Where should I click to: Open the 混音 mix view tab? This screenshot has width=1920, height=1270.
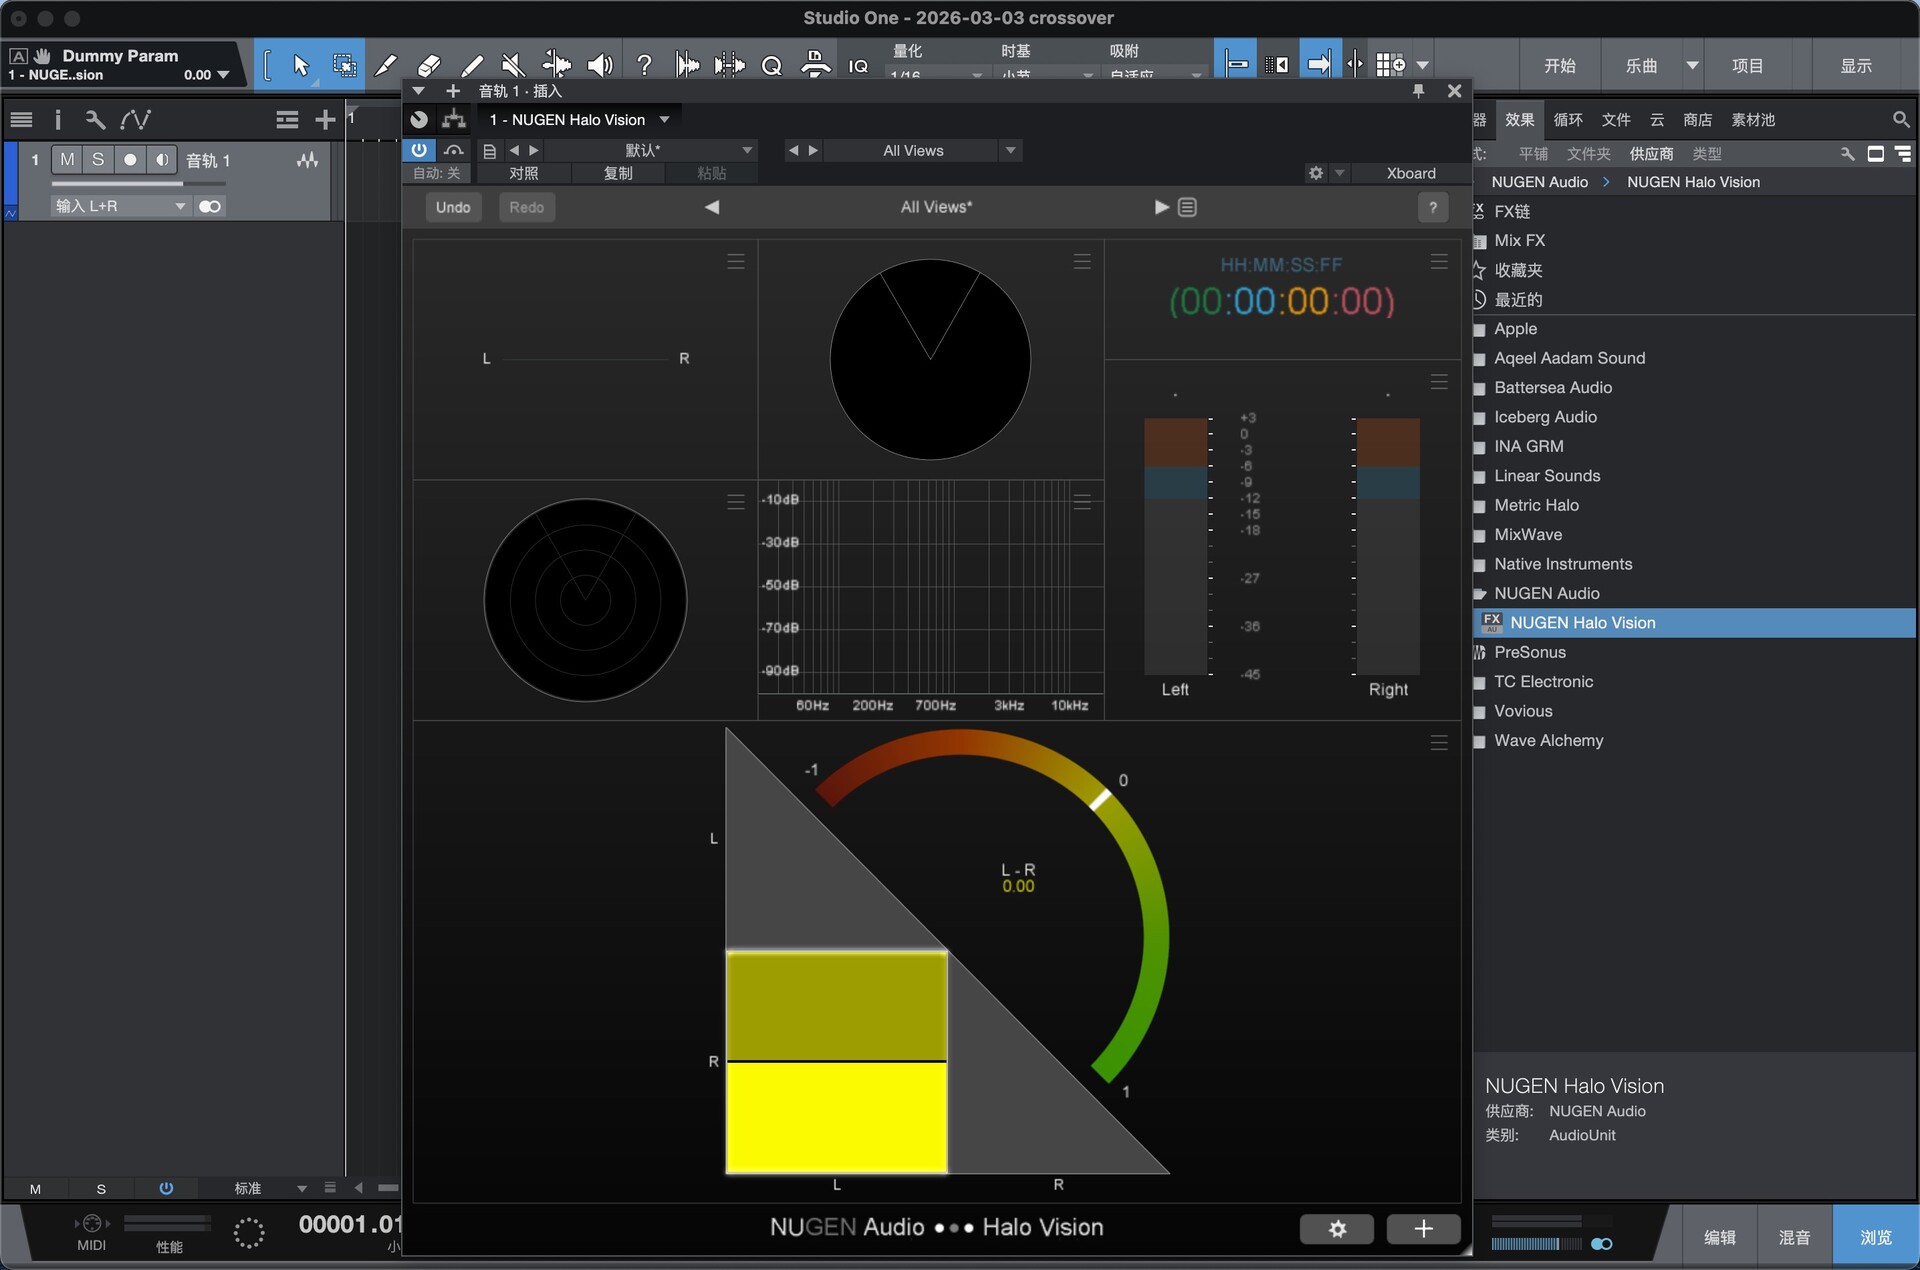(x=1794, y=1237)
